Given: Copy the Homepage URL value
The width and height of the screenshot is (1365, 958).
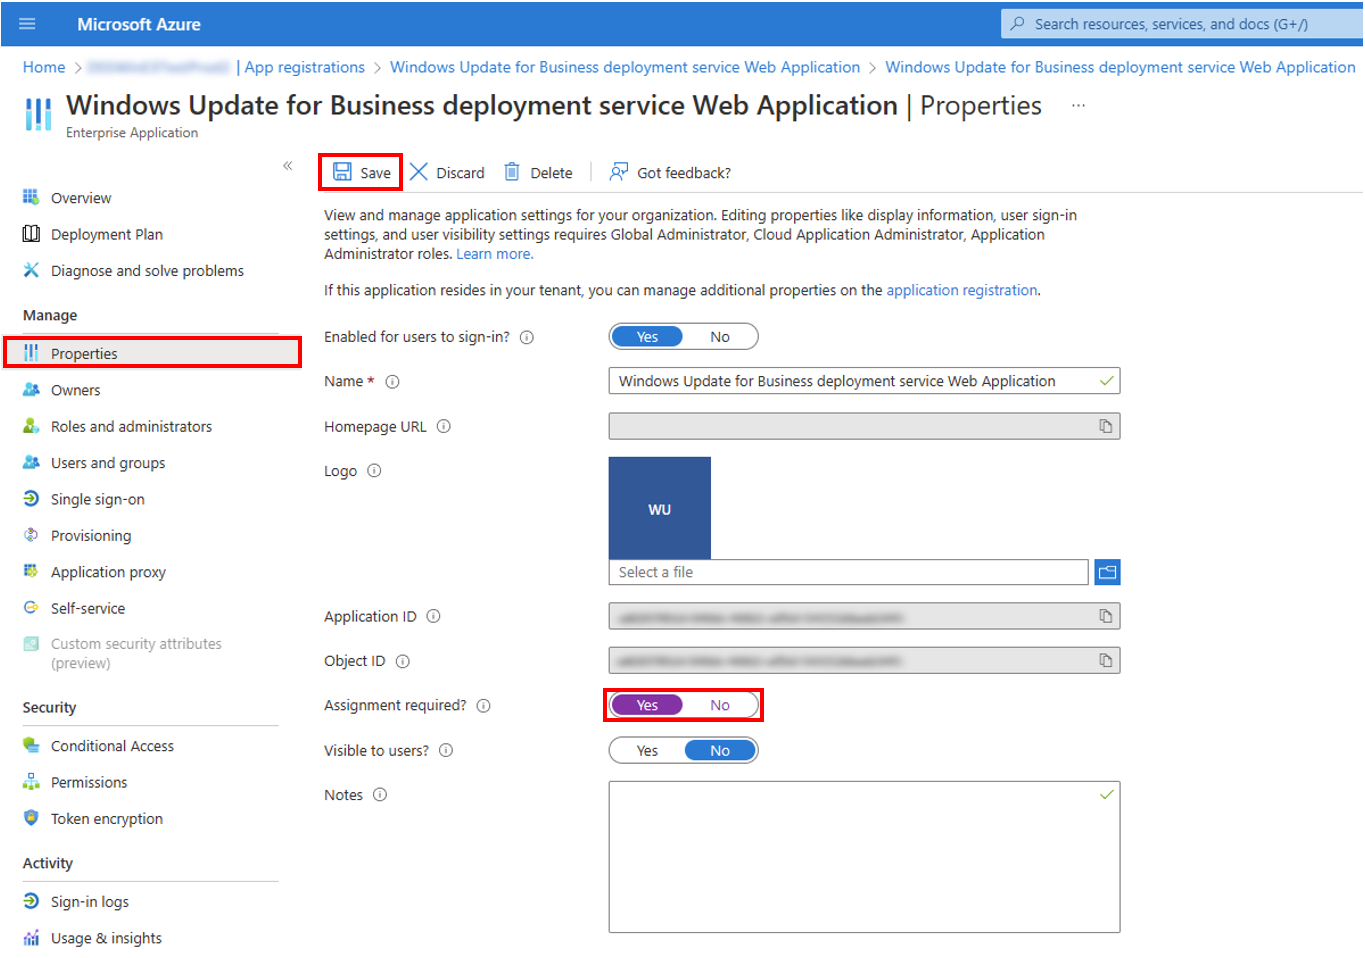Looking at the screenshot, I should [x=1106, y=426].
